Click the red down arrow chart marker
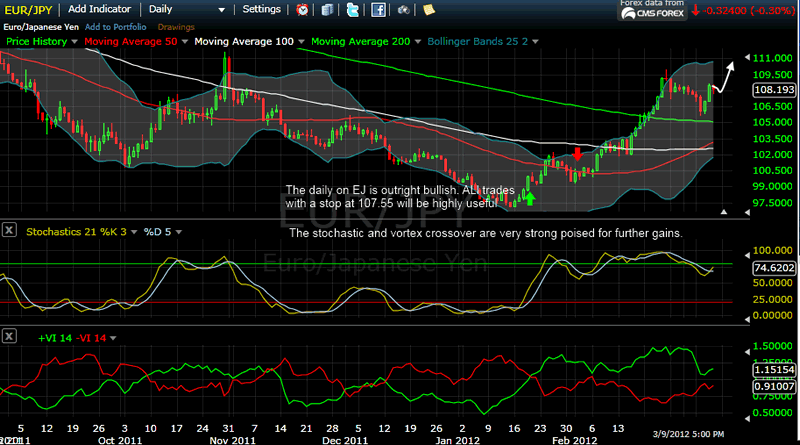800x445 pixels. click(578, 155)
